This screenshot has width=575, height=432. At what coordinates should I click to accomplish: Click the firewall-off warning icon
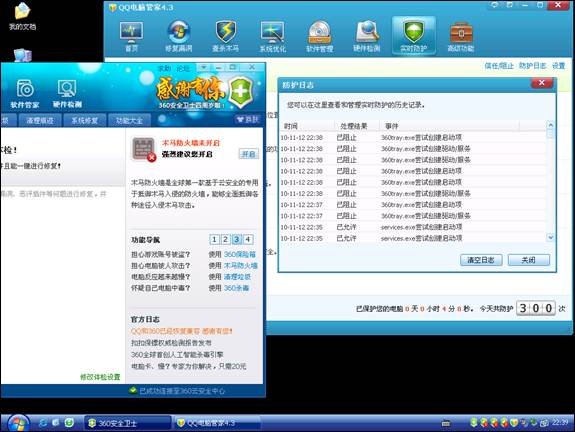click(x=143, y=149)
